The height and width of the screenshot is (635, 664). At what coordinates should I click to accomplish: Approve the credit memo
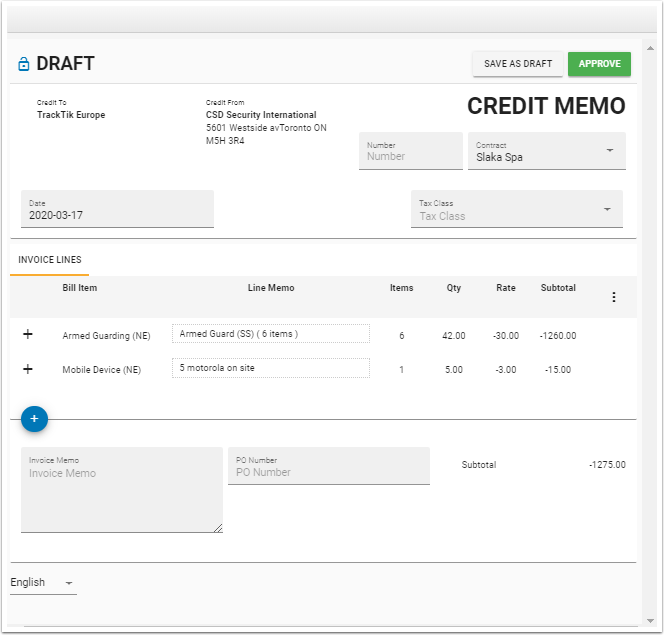tap(599, 64)
